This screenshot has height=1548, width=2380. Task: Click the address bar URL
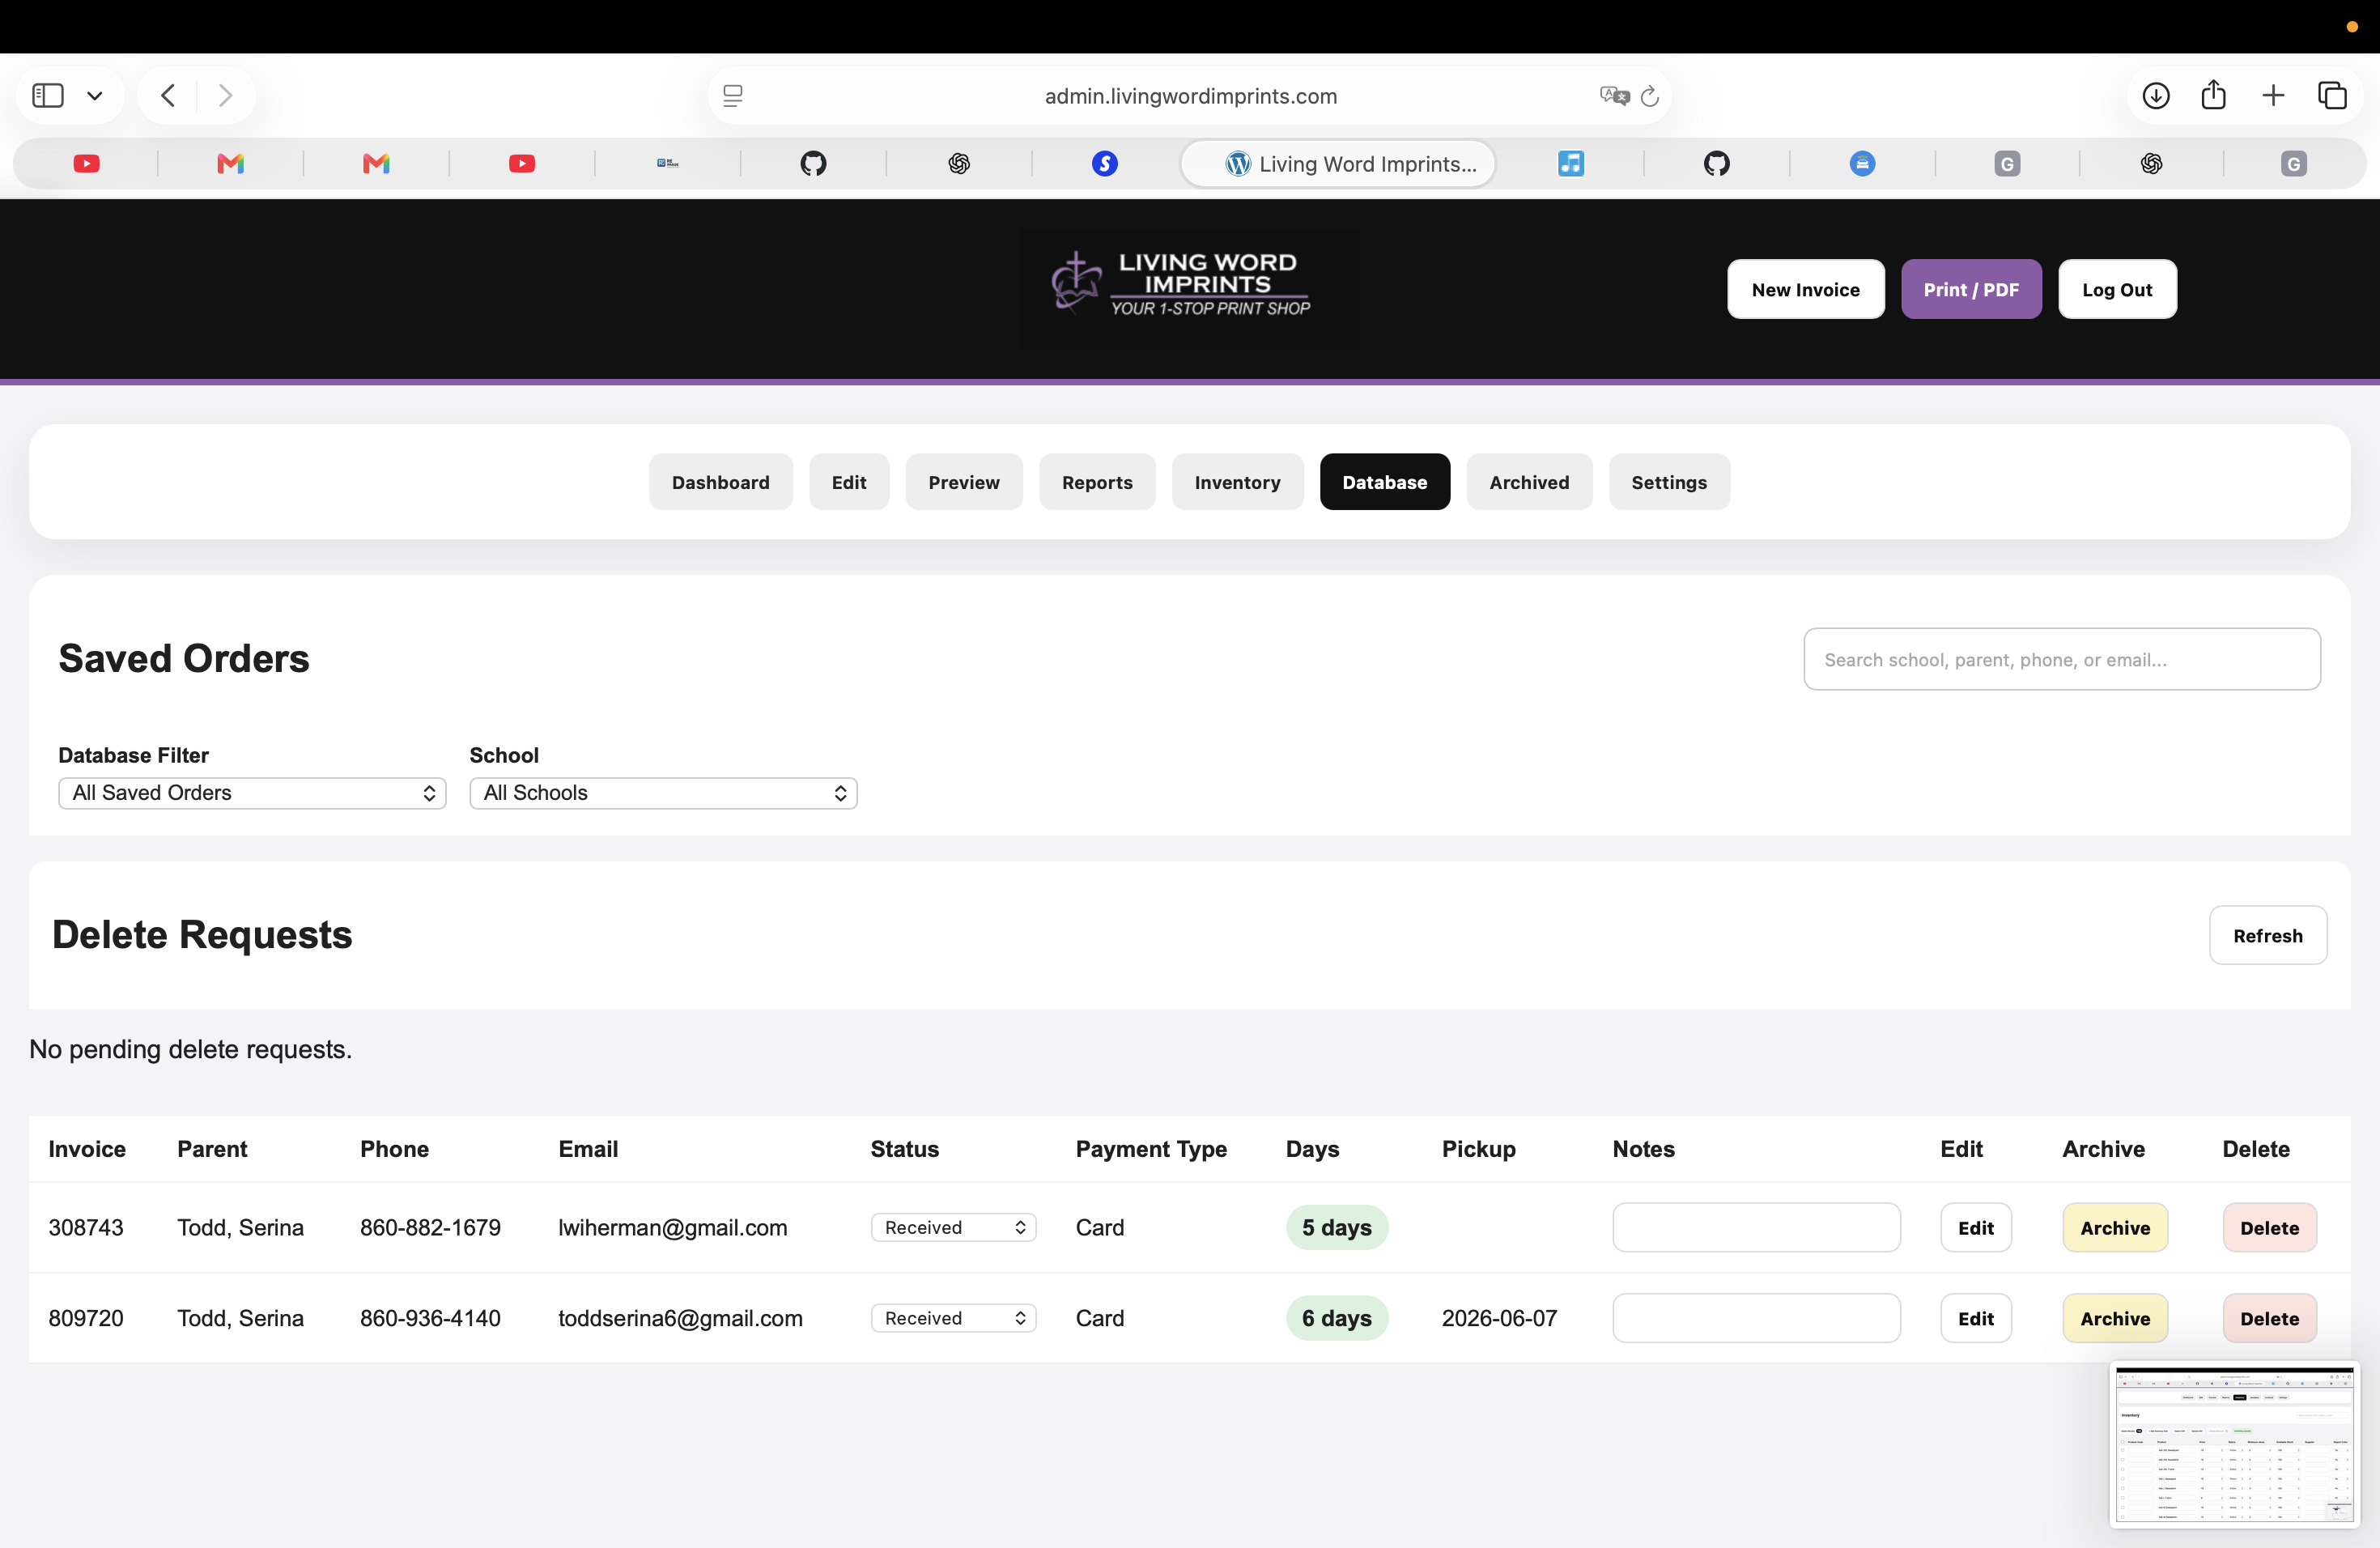[x=1190, y=96]
